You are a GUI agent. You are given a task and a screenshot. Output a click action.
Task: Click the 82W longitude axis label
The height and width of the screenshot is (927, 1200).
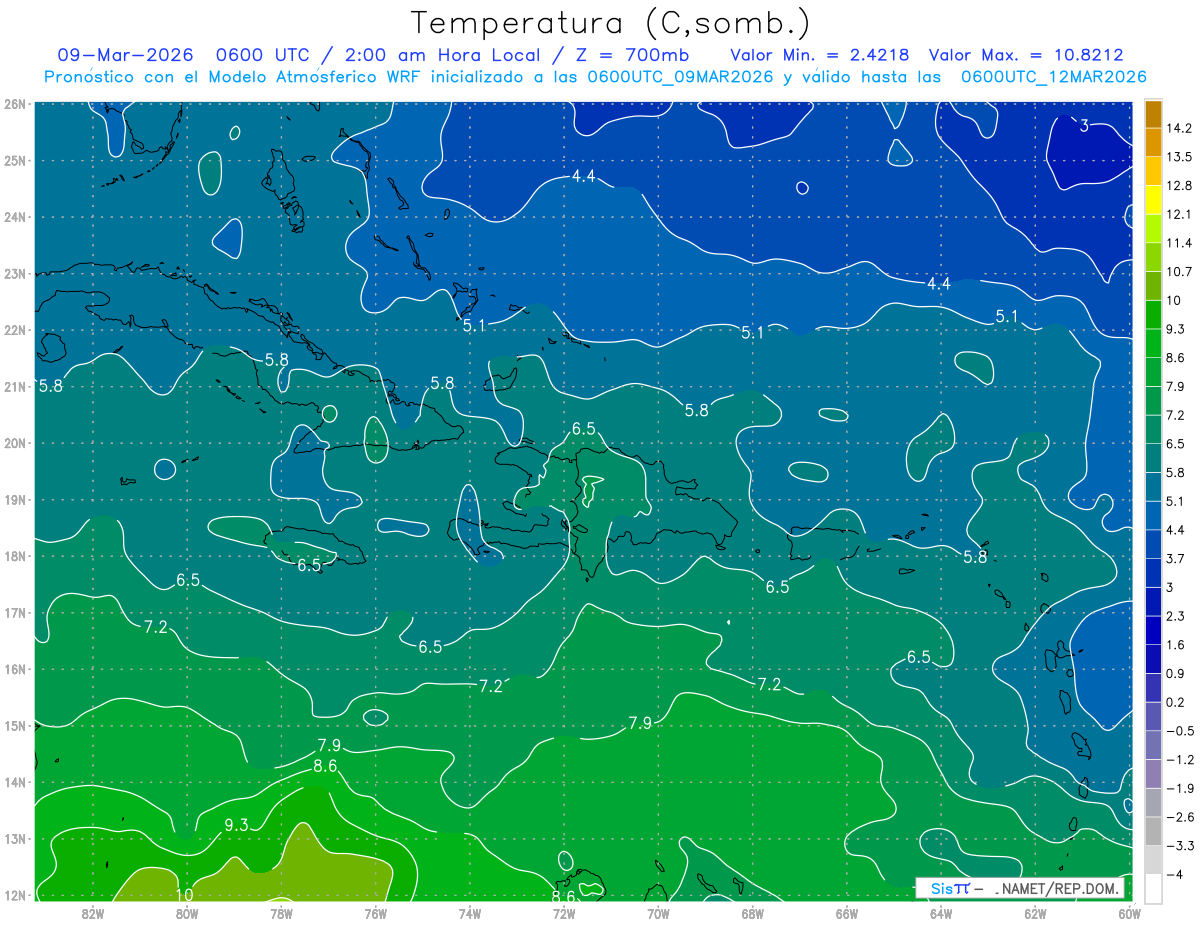coord(93,913)
